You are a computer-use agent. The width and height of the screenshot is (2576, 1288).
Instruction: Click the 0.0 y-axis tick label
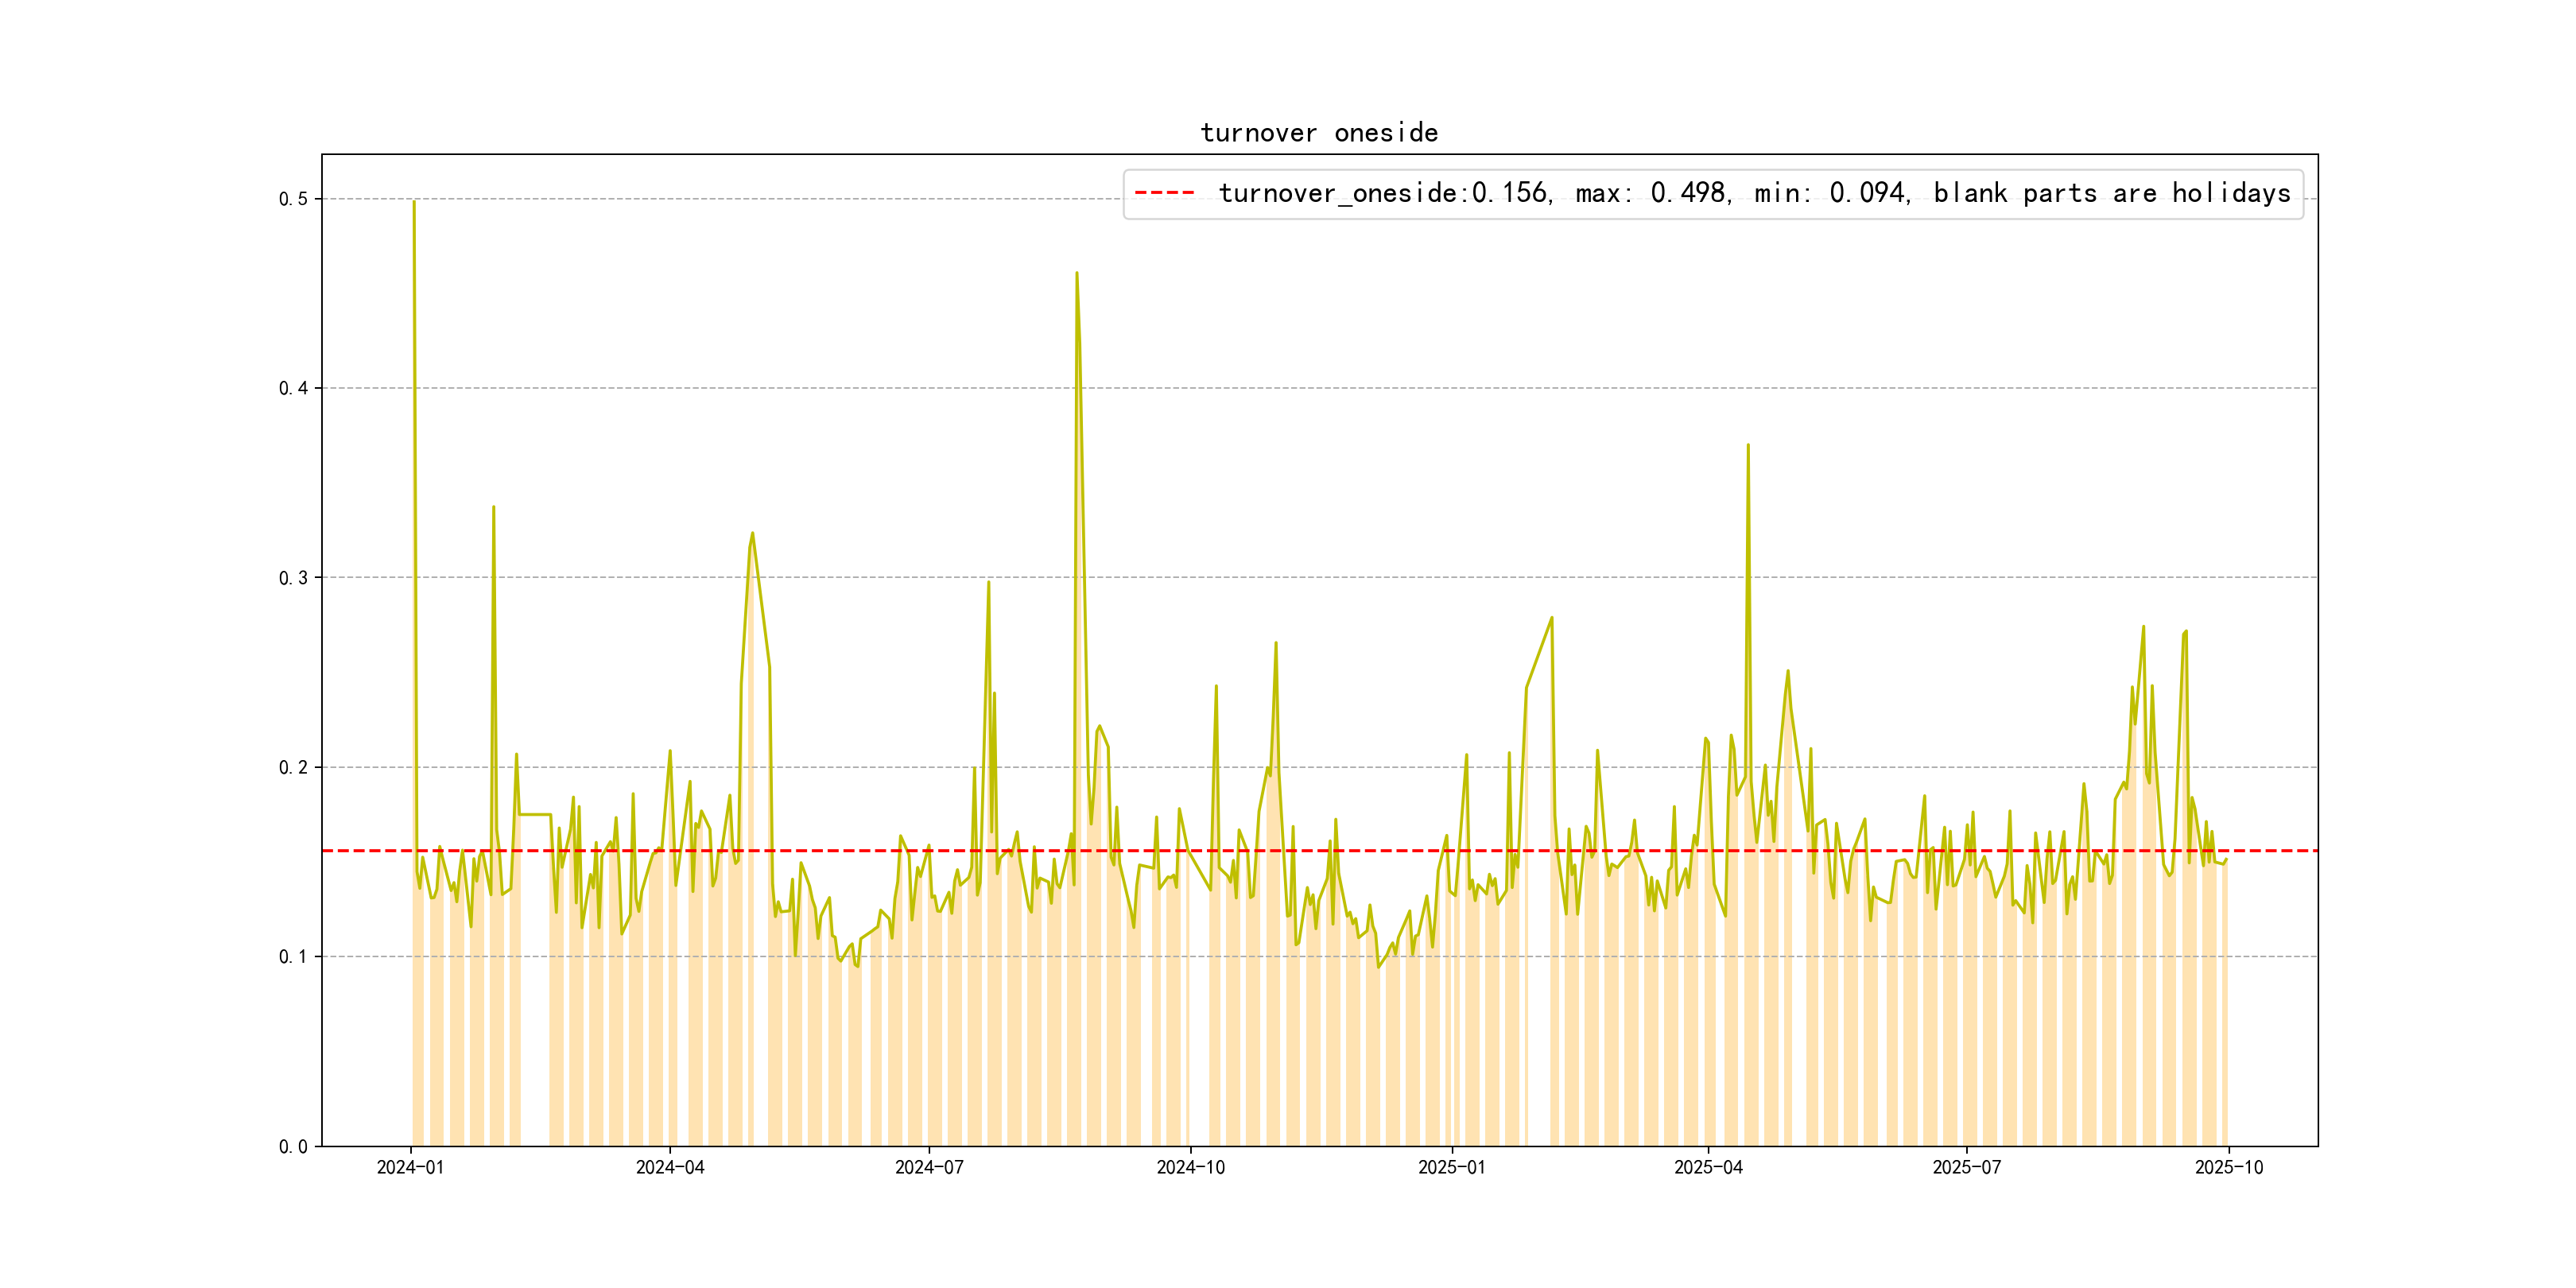293,1147
